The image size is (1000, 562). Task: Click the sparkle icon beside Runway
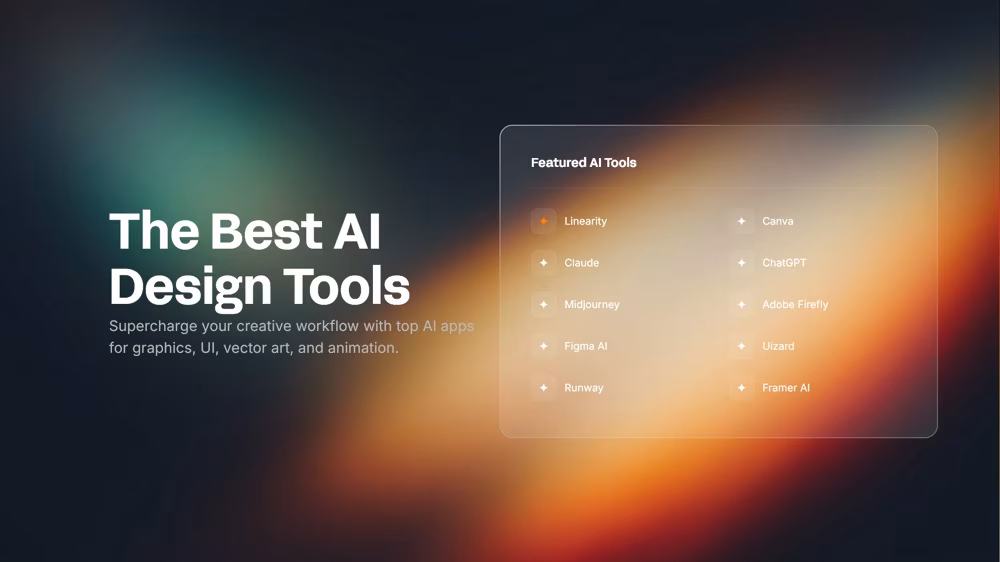pos(543,388)
